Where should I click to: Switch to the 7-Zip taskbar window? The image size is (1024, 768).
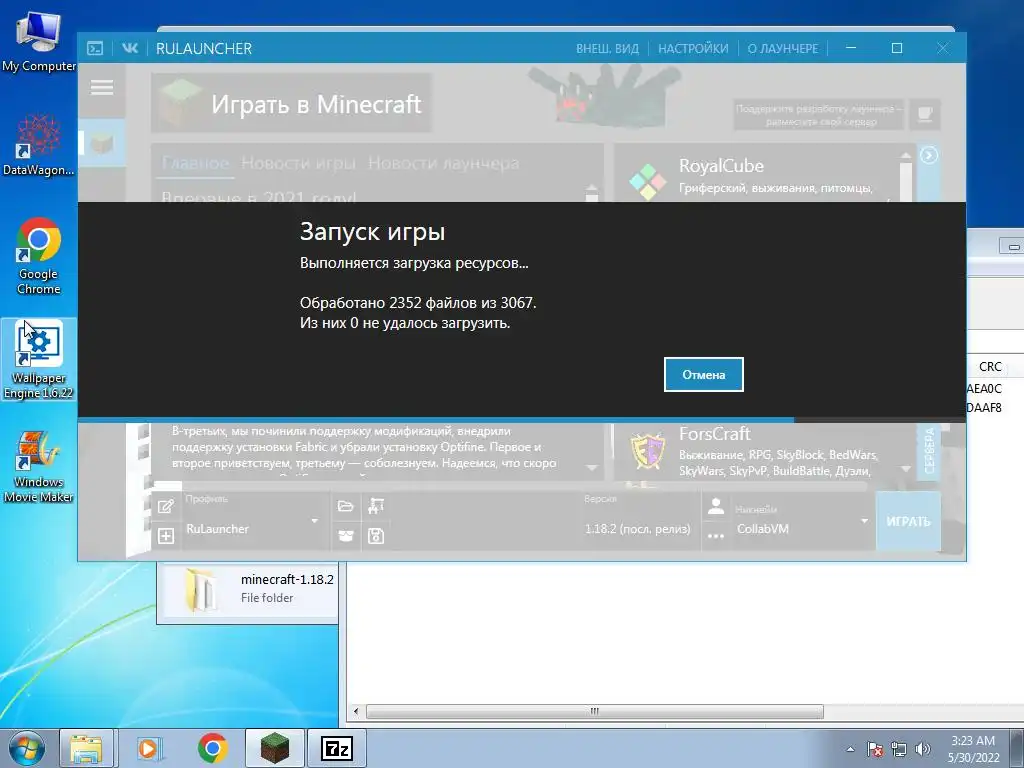pos(337,748)
